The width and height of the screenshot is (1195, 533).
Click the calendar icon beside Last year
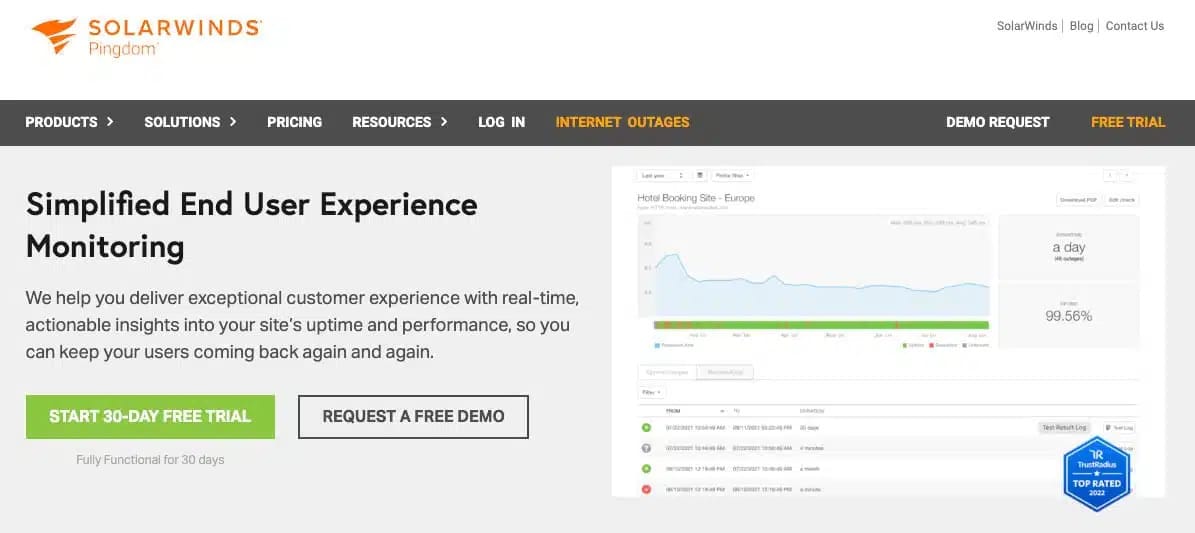(700, 175)
